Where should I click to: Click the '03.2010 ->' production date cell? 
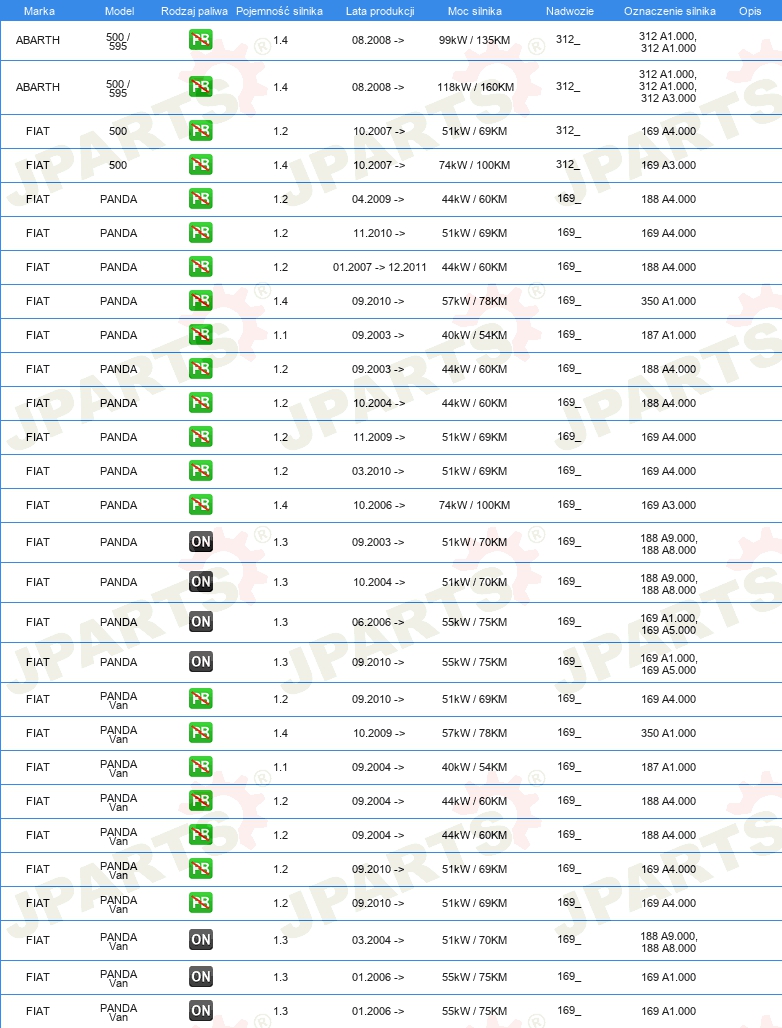pos(378,471)
